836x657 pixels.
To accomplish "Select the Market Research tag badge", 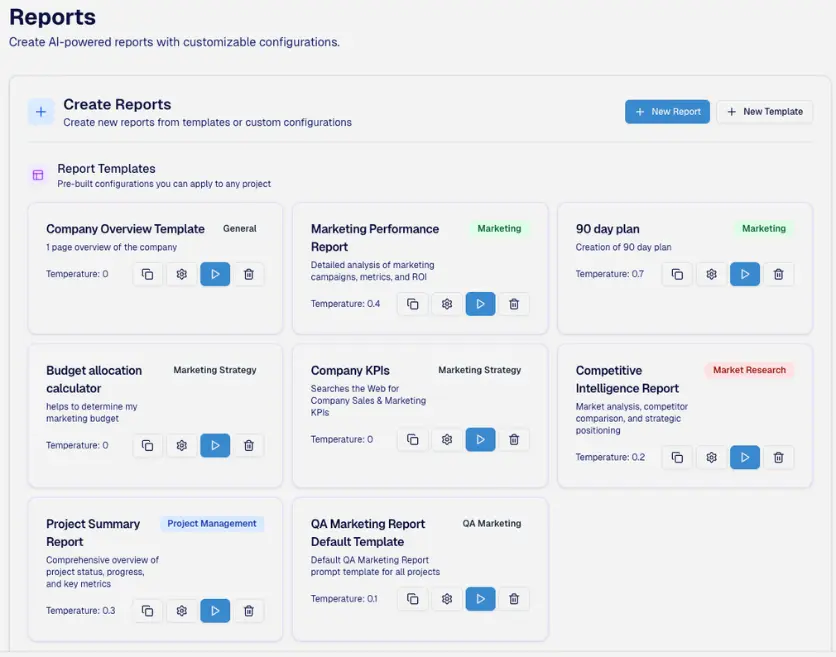I will pos(749,370).
